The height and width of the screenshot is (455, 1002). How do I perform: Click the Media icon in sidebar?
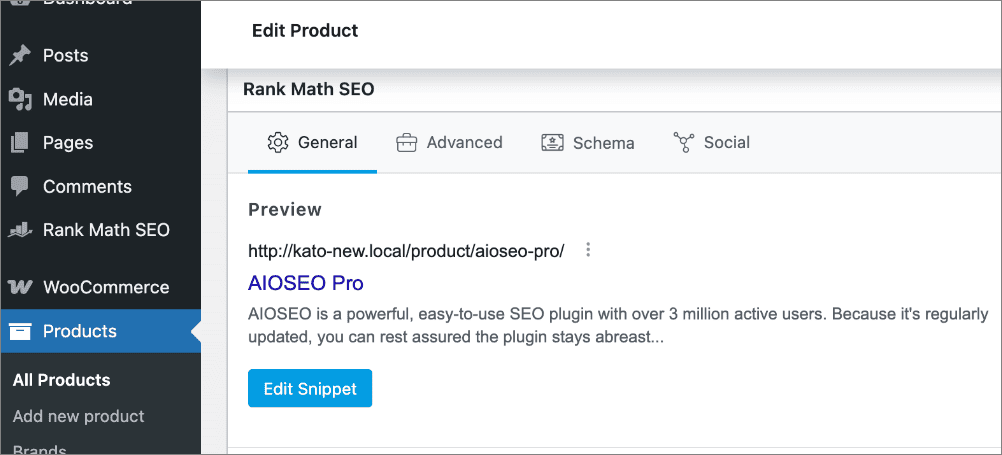tap(20, 100)
